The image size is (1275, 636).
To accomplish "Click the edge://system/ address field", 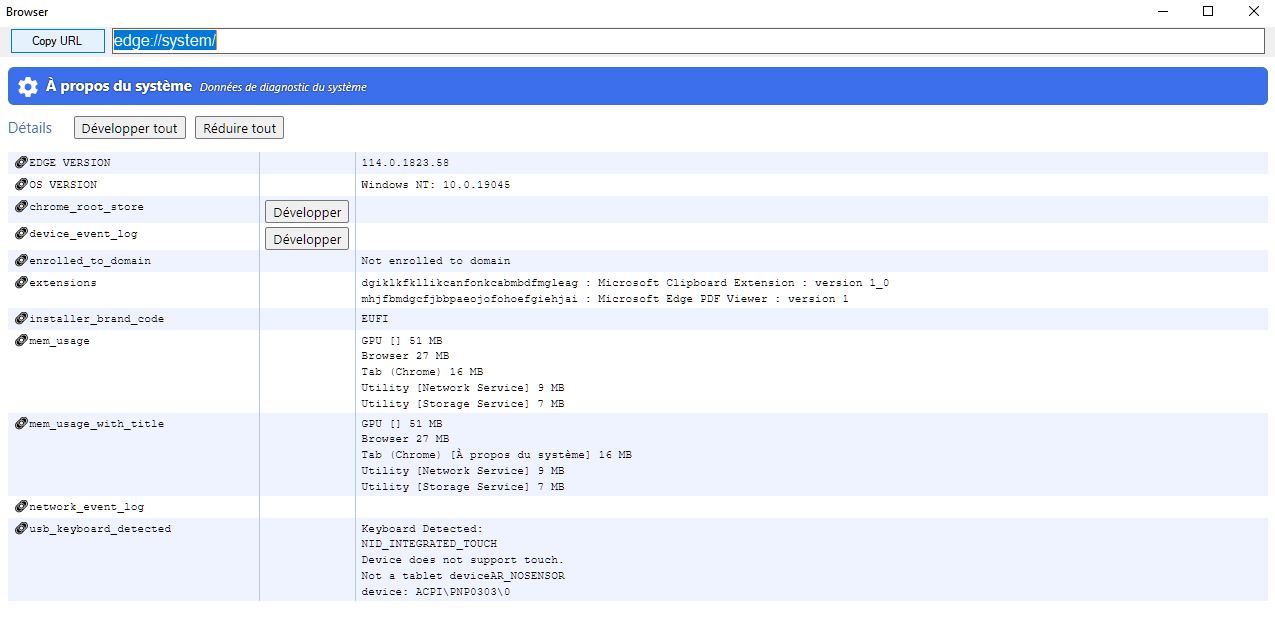I will click(688, 41).
